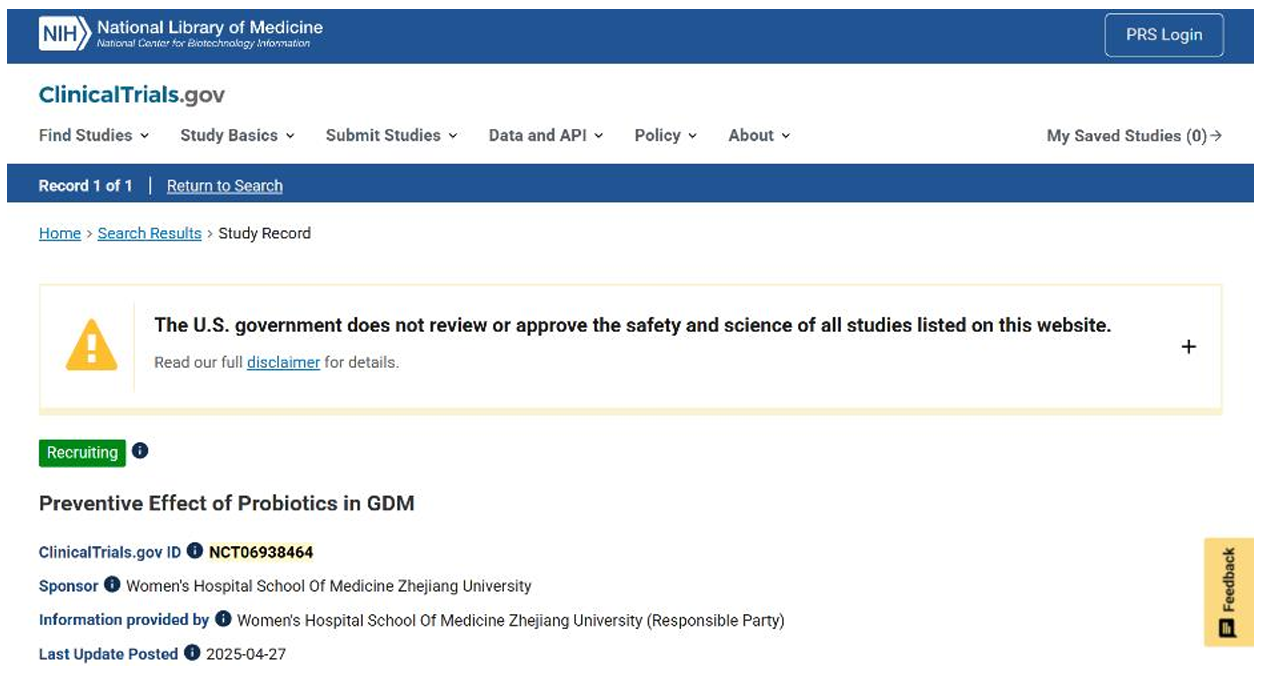Open the Feedback side tab
Screen dimensions: 1266x697
tap(1228, 592)
